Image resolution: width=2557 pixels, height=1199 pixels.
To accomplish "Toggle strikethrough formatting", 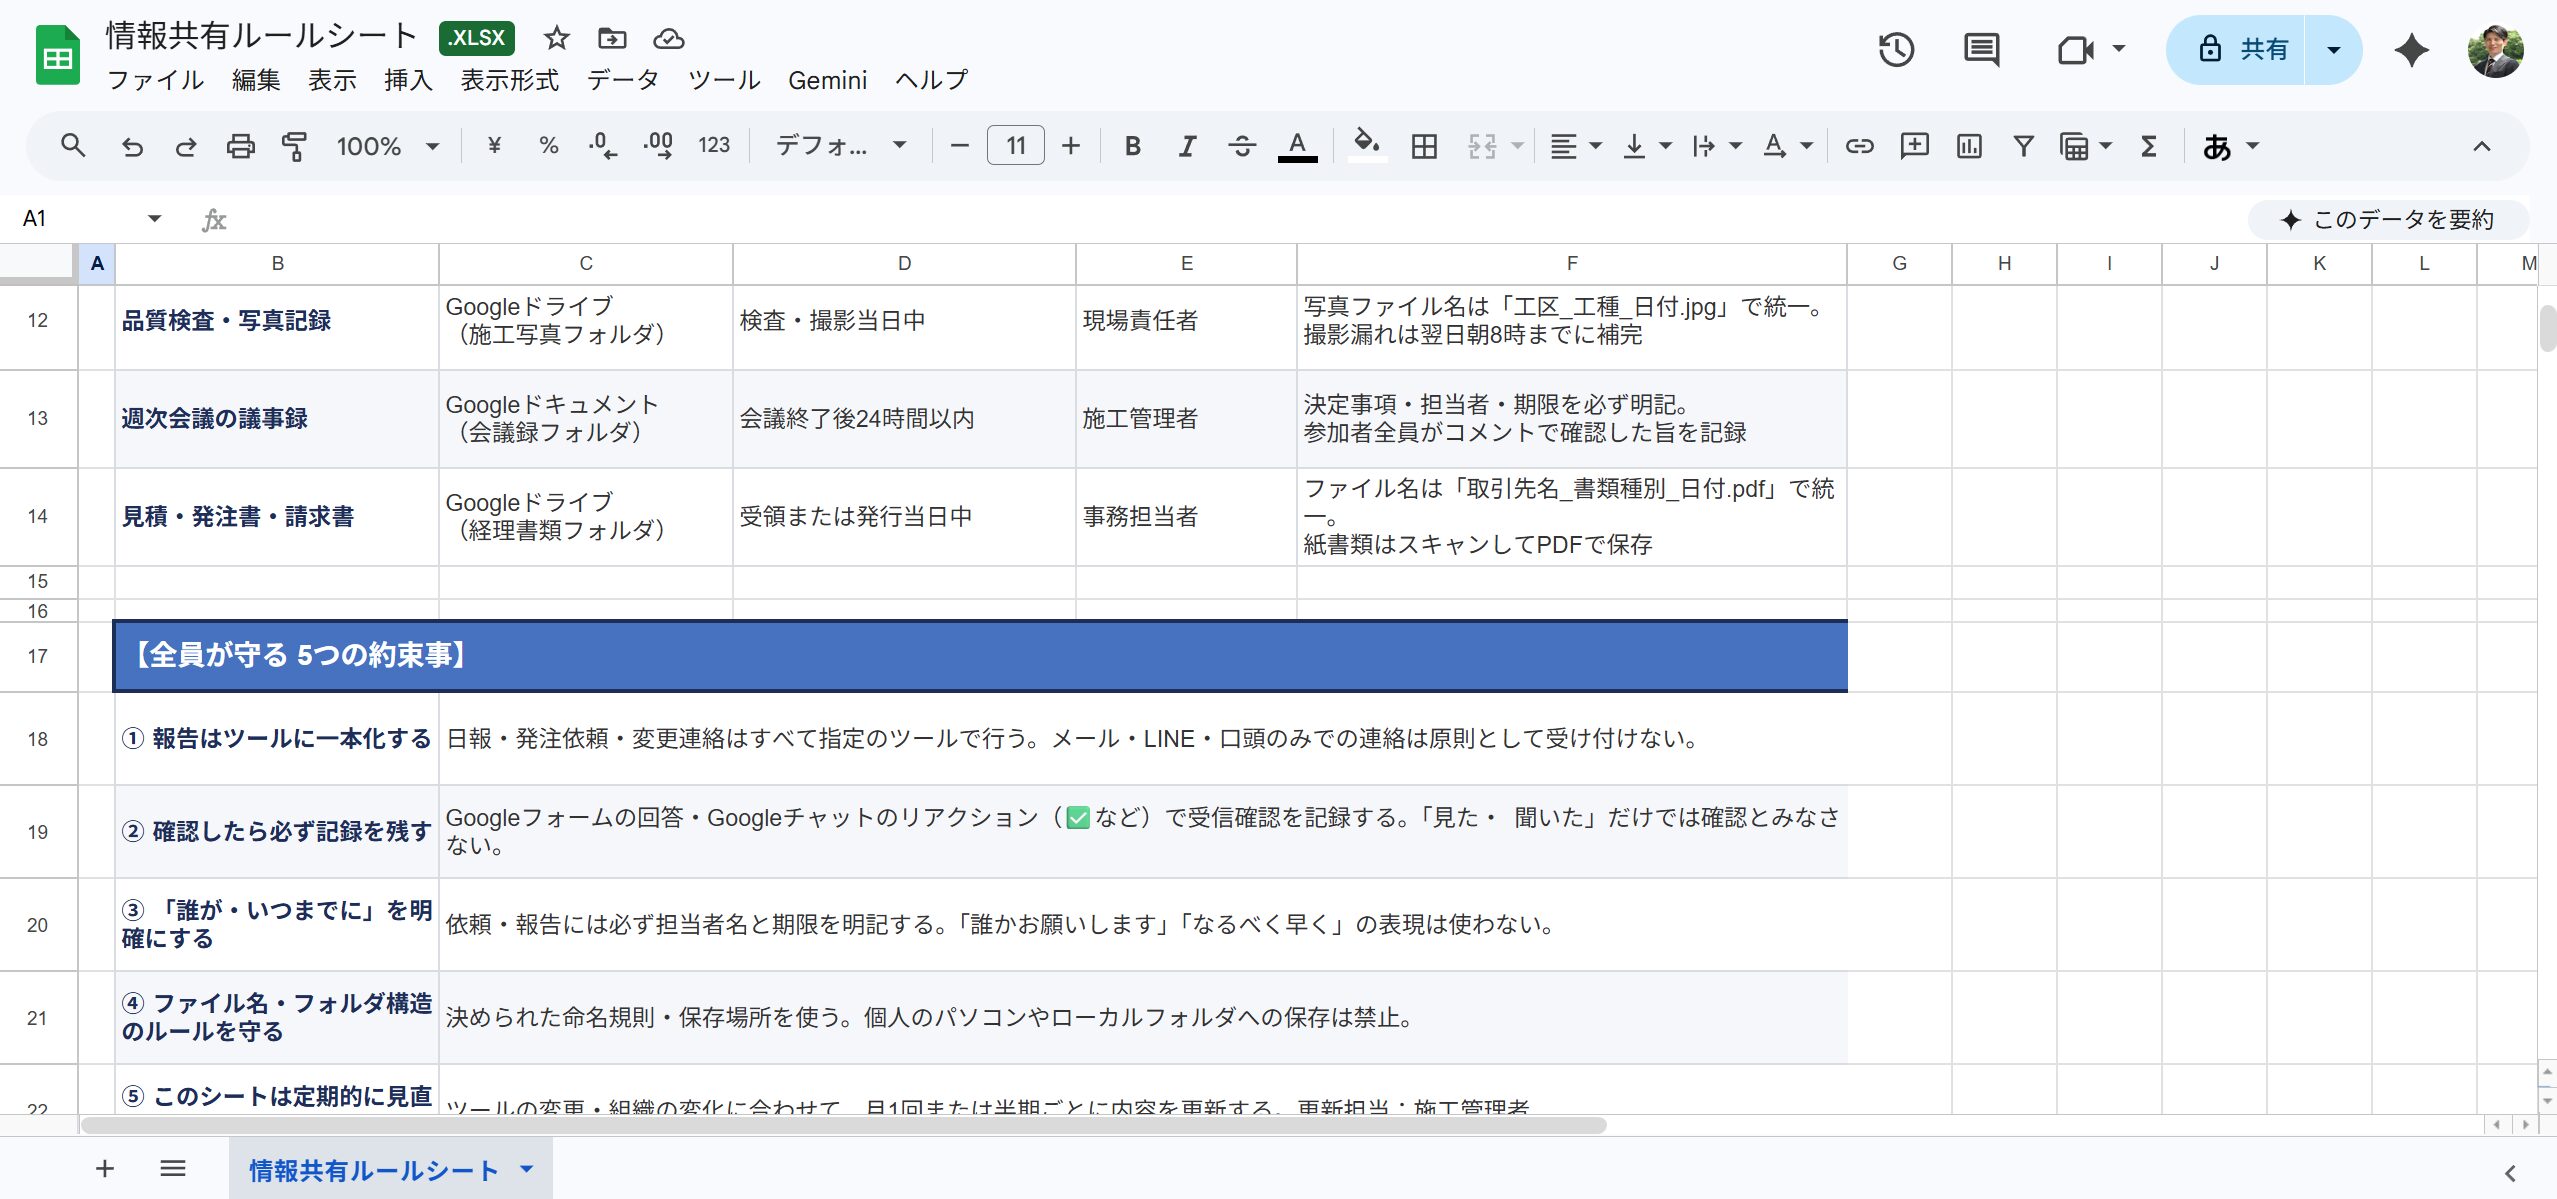I will pyautogui.click(x=1242, y=146).
